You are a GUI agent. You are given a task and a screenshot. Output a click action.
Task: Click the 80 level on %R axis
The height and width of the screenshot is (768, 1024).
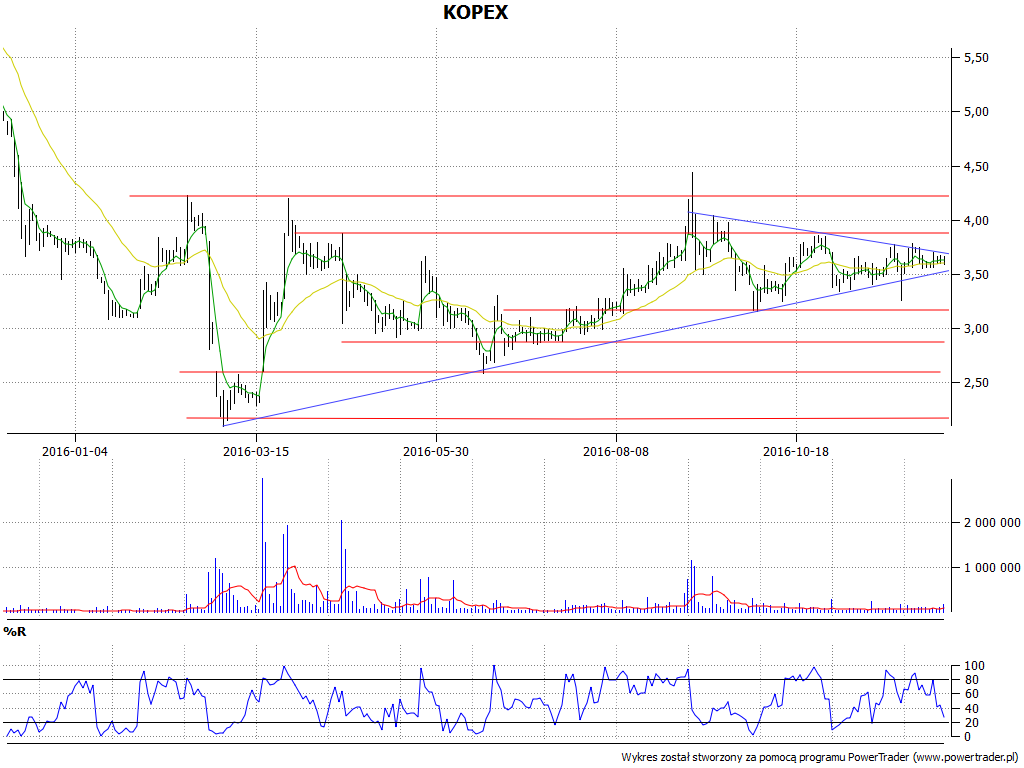(x=971, y=680)
